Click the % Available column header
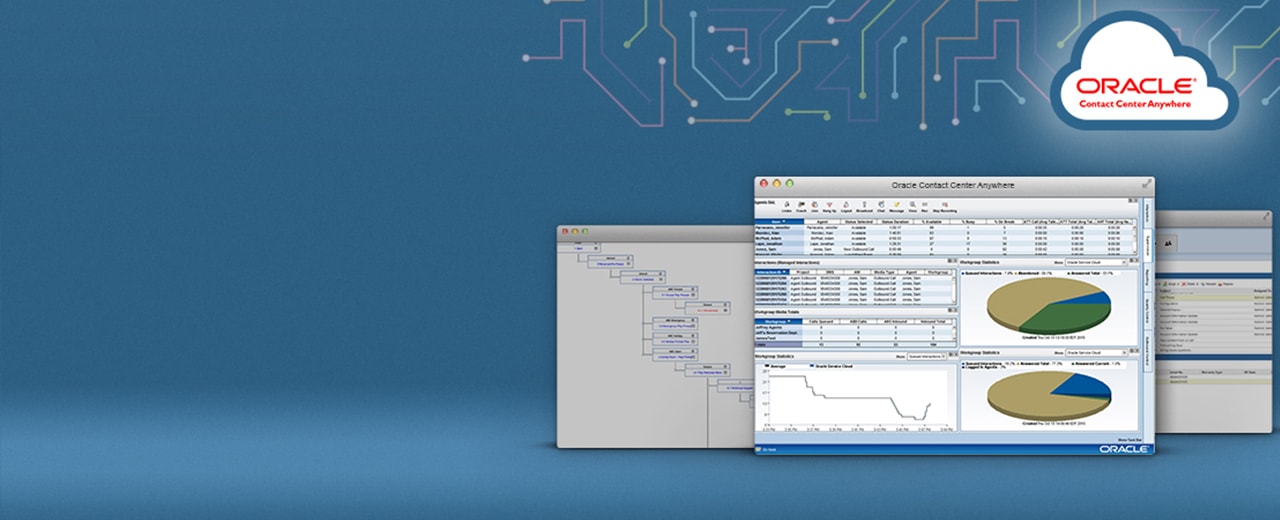This screenshot has width=1280, height=520. coord(931,221)
